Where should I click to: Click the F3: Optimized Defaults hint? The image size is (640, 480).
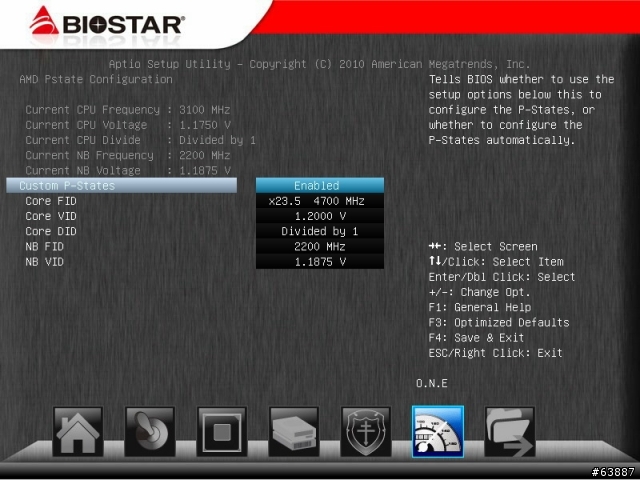click(x=499, y=322)
